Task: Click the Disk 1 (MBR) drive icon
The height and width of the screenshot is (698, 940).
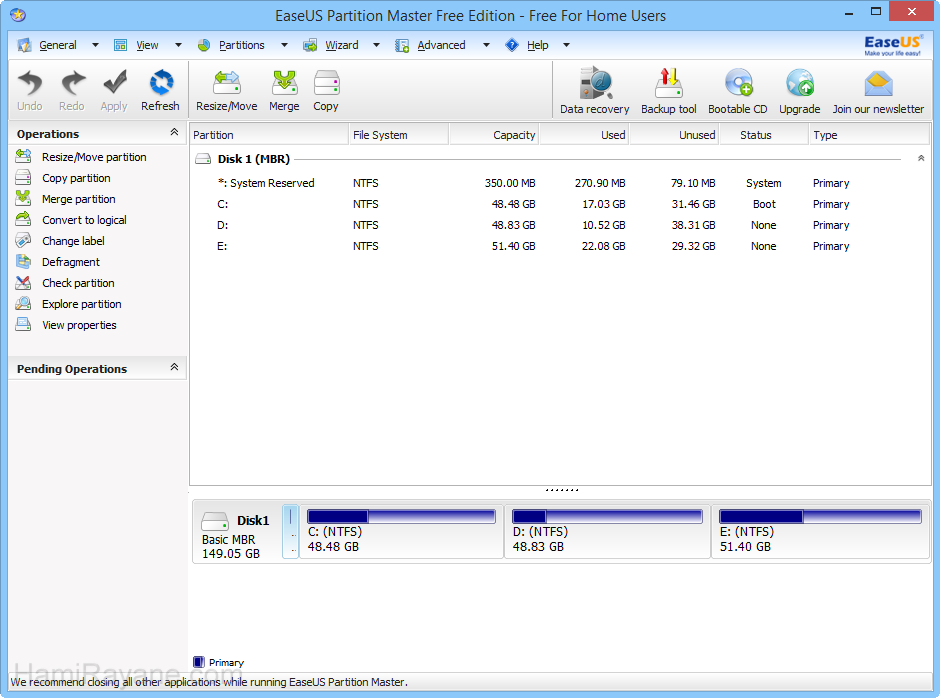Action: pyautogui.click(x=204, y=159)
